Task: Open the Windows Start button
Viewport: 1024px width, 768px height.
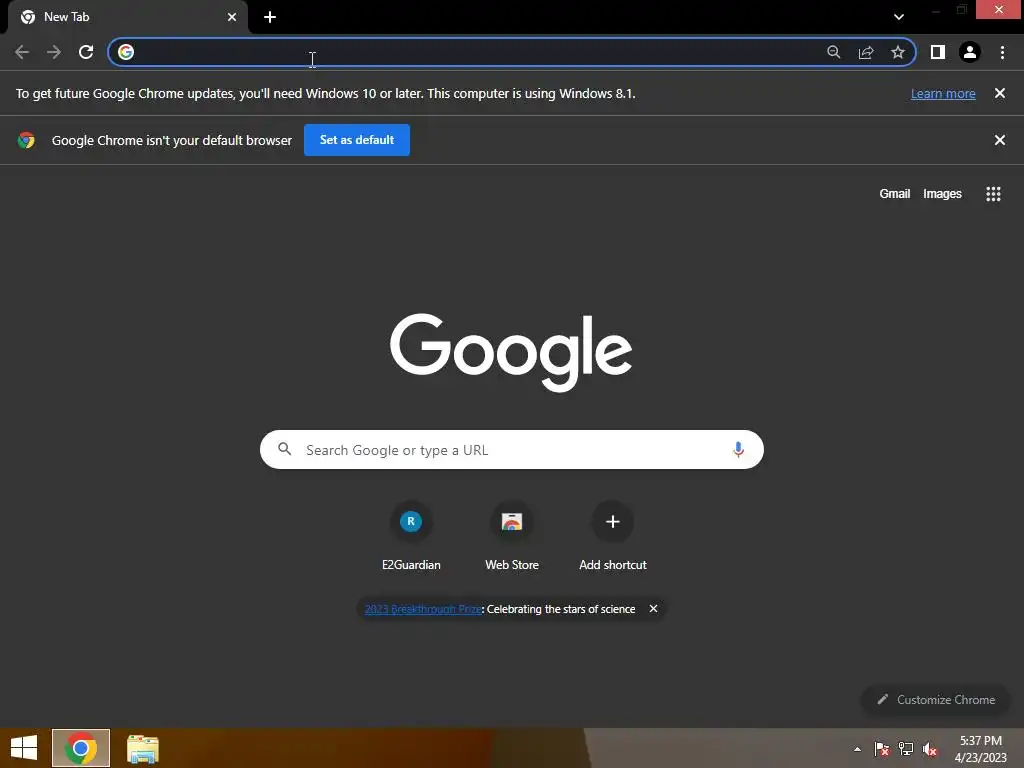Action: [24, 748]
